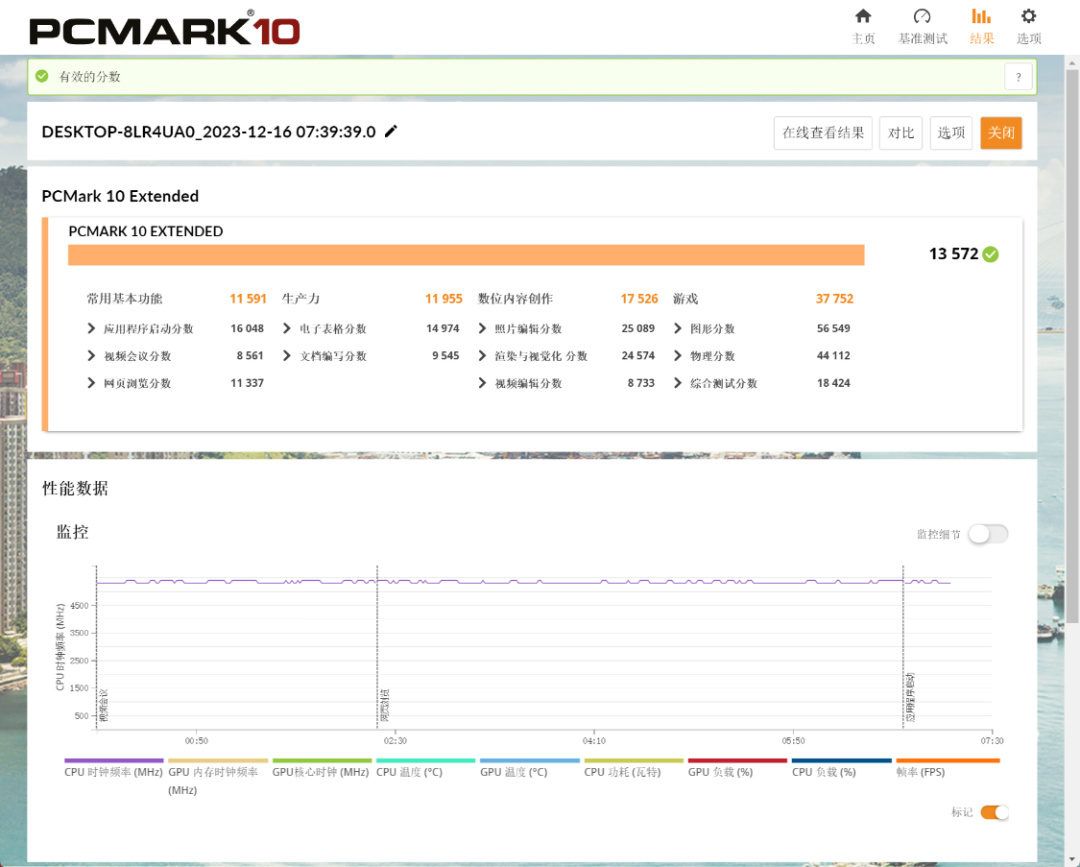Click the 监控 chart heading
The height and width of the screenshot is (867, 1080).
point(72,532)
